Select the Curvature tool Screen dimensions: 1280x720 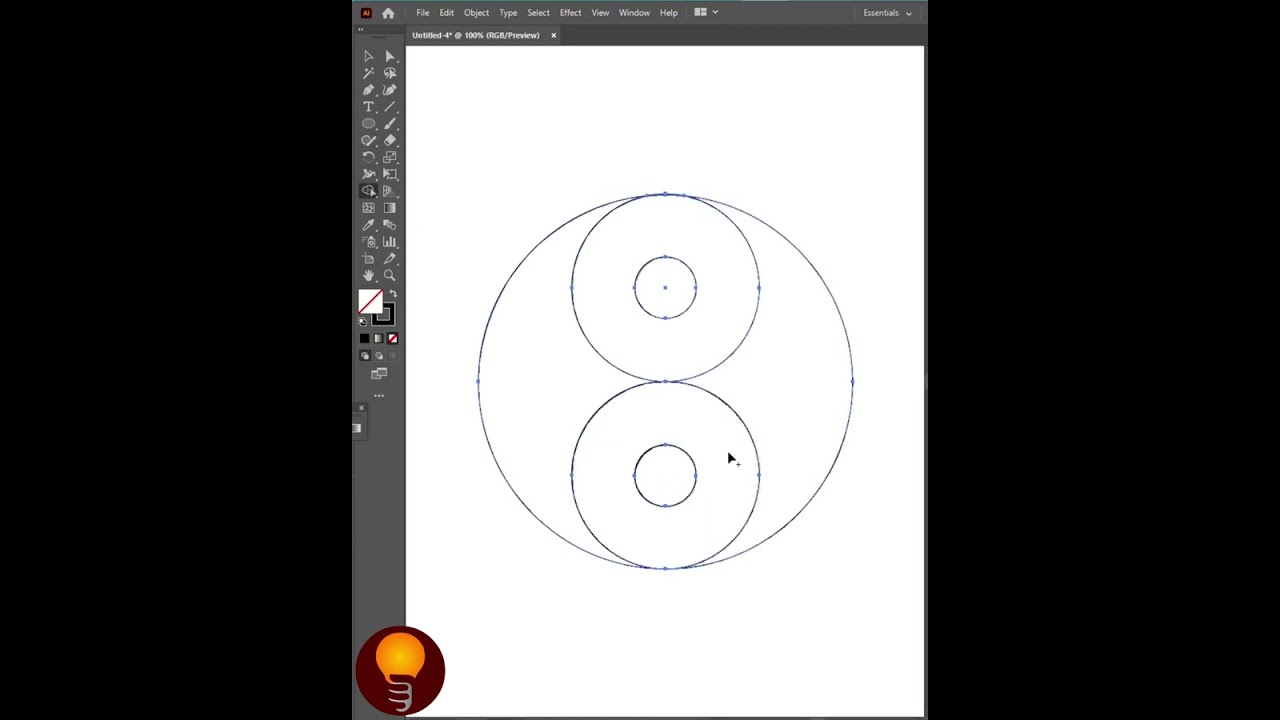click(390, 90)
